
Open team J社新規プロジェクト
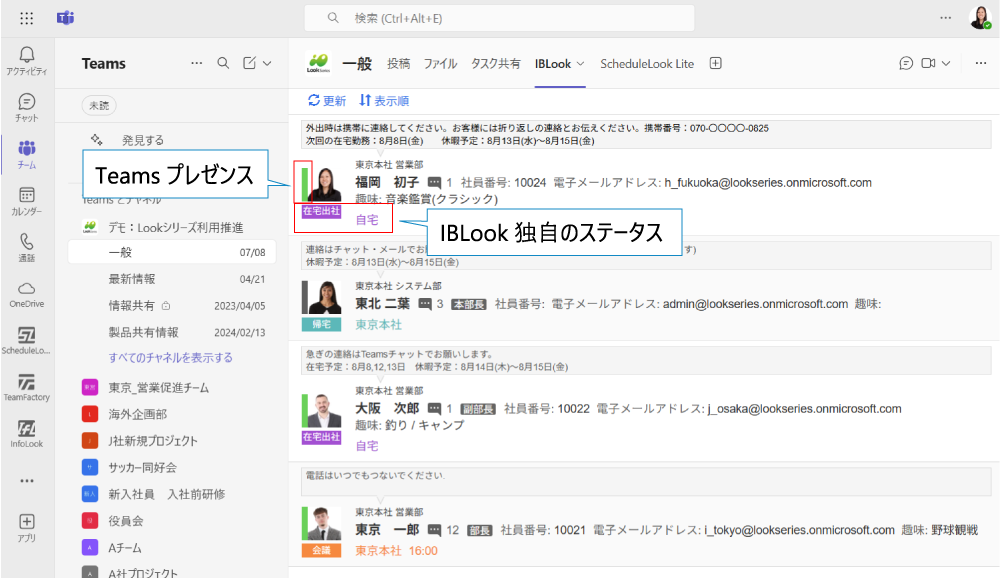coord(153,441)
